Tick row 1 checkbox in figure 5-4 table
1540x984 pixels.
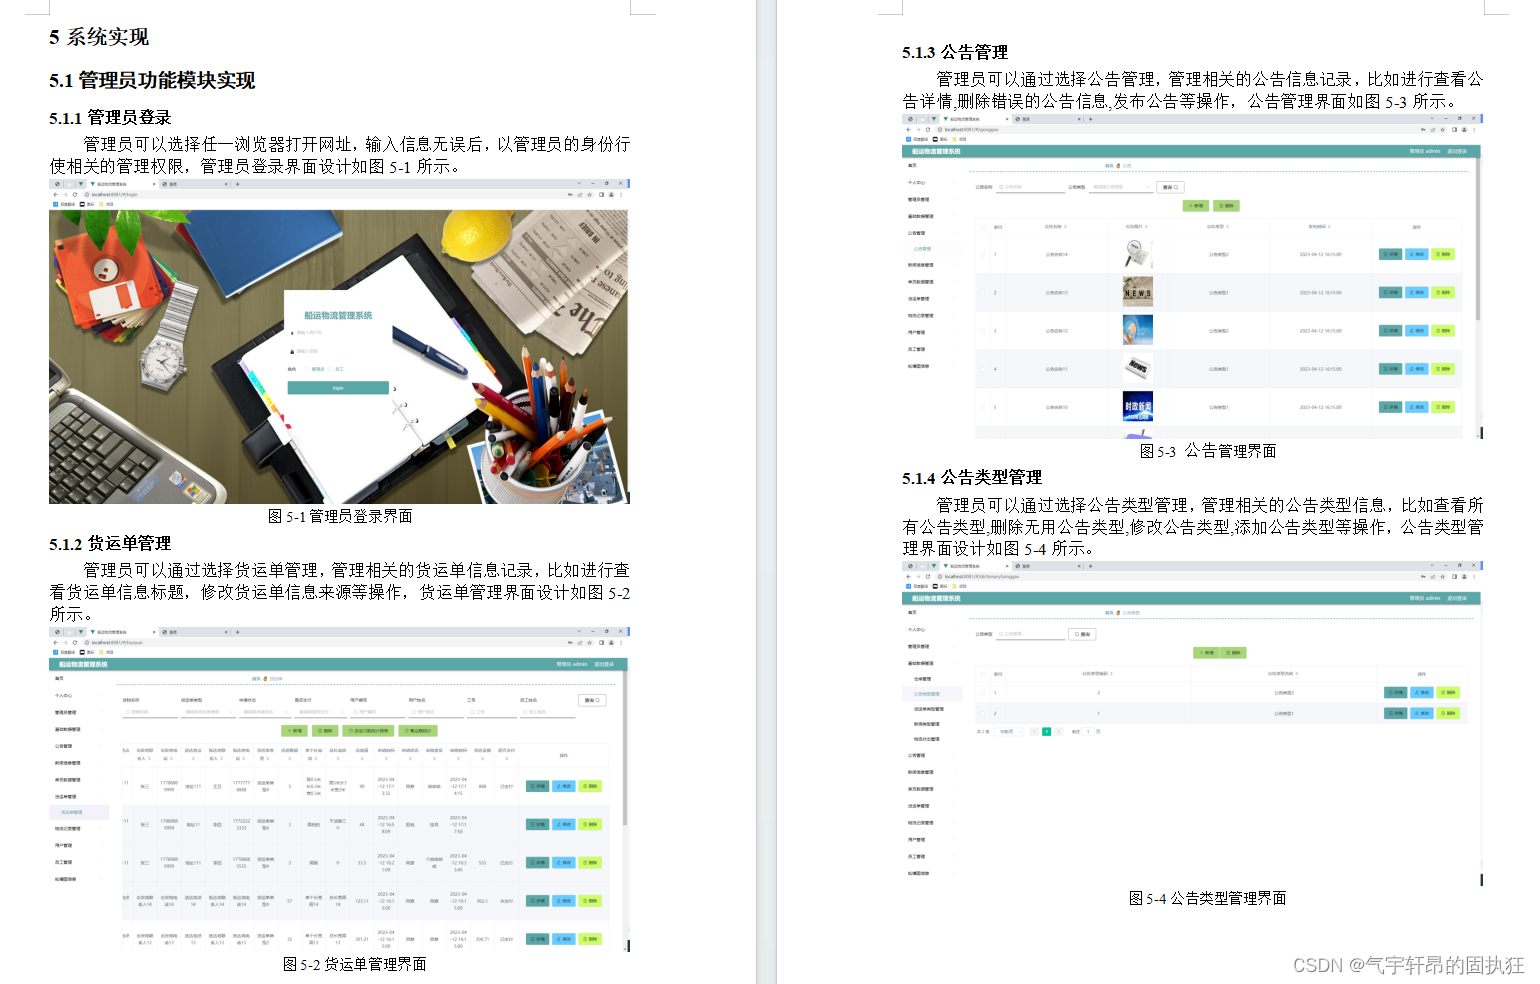click(983, 692)
